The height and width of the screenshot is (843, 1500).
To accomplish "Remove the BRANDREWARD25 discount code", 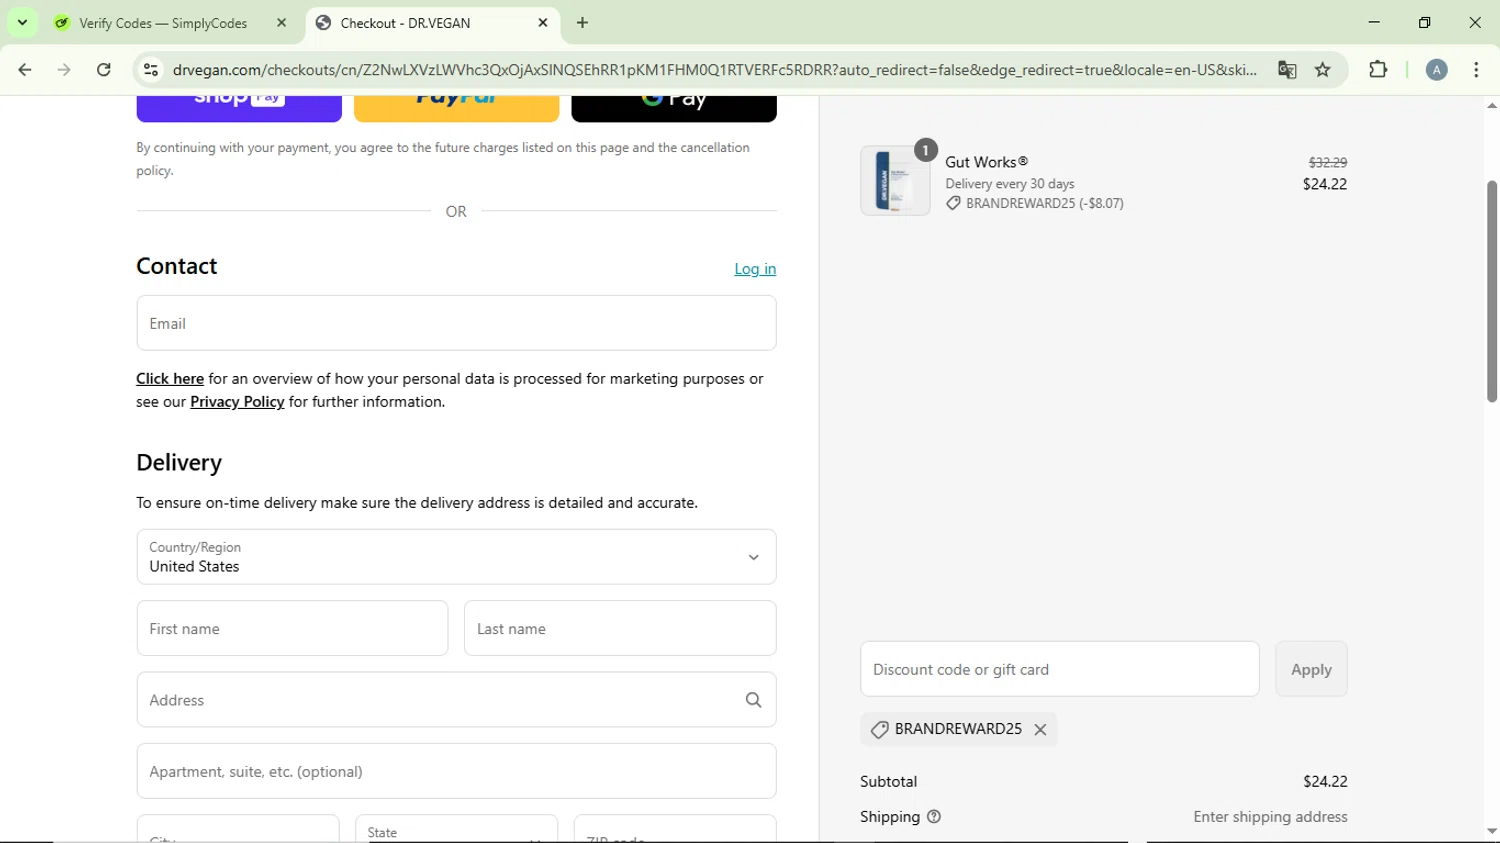I will click(x=1041, y=730).
